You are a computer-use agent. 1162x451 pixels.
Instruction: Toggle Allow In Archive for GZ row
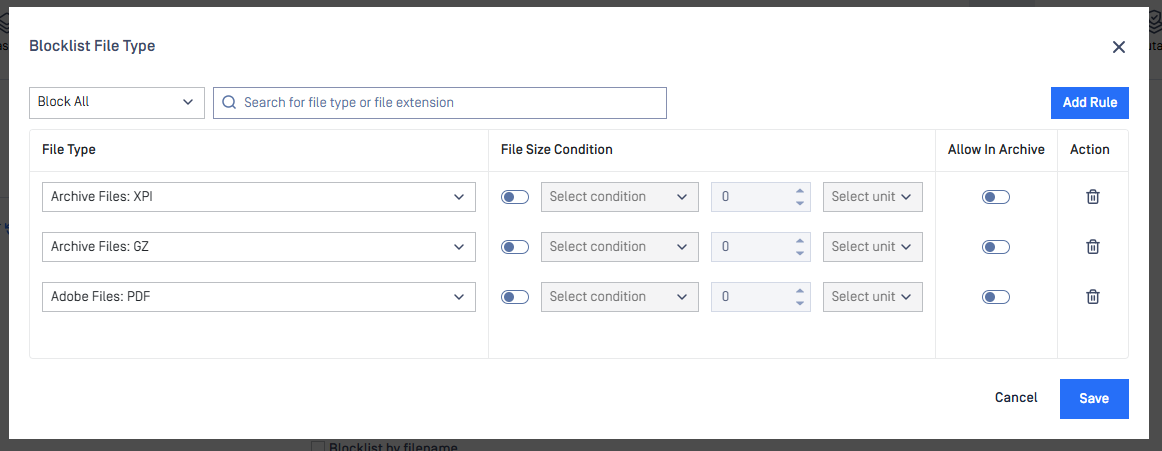pyautogui.click(x=995, y=247)
